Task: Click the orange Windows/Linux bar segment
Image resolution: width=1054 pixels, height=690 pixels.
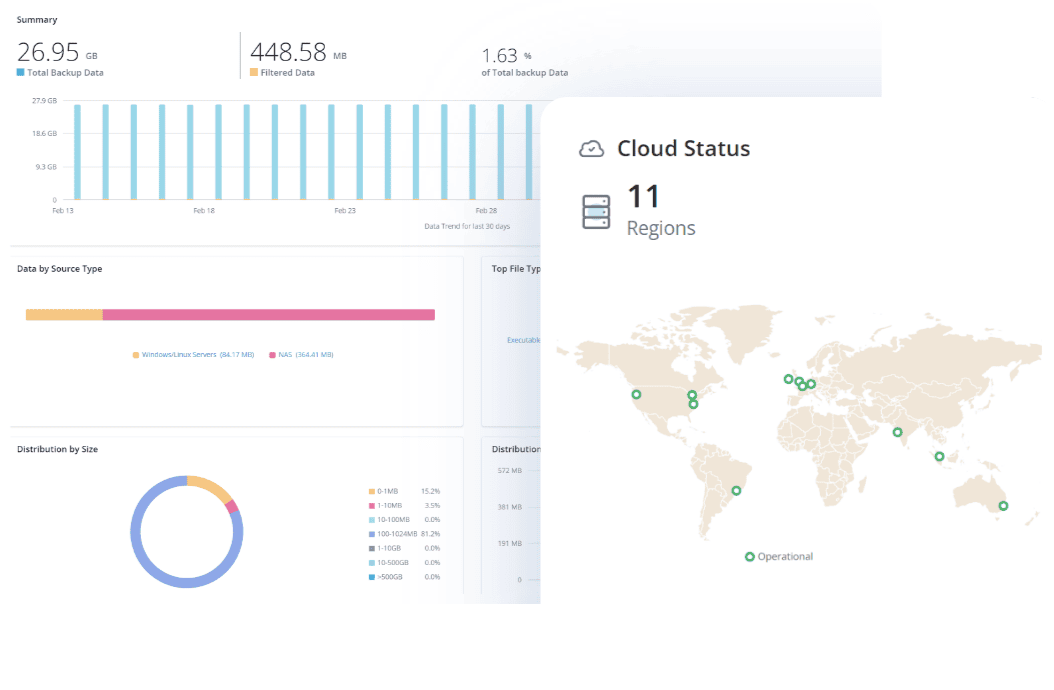Action: click(64, 315)
